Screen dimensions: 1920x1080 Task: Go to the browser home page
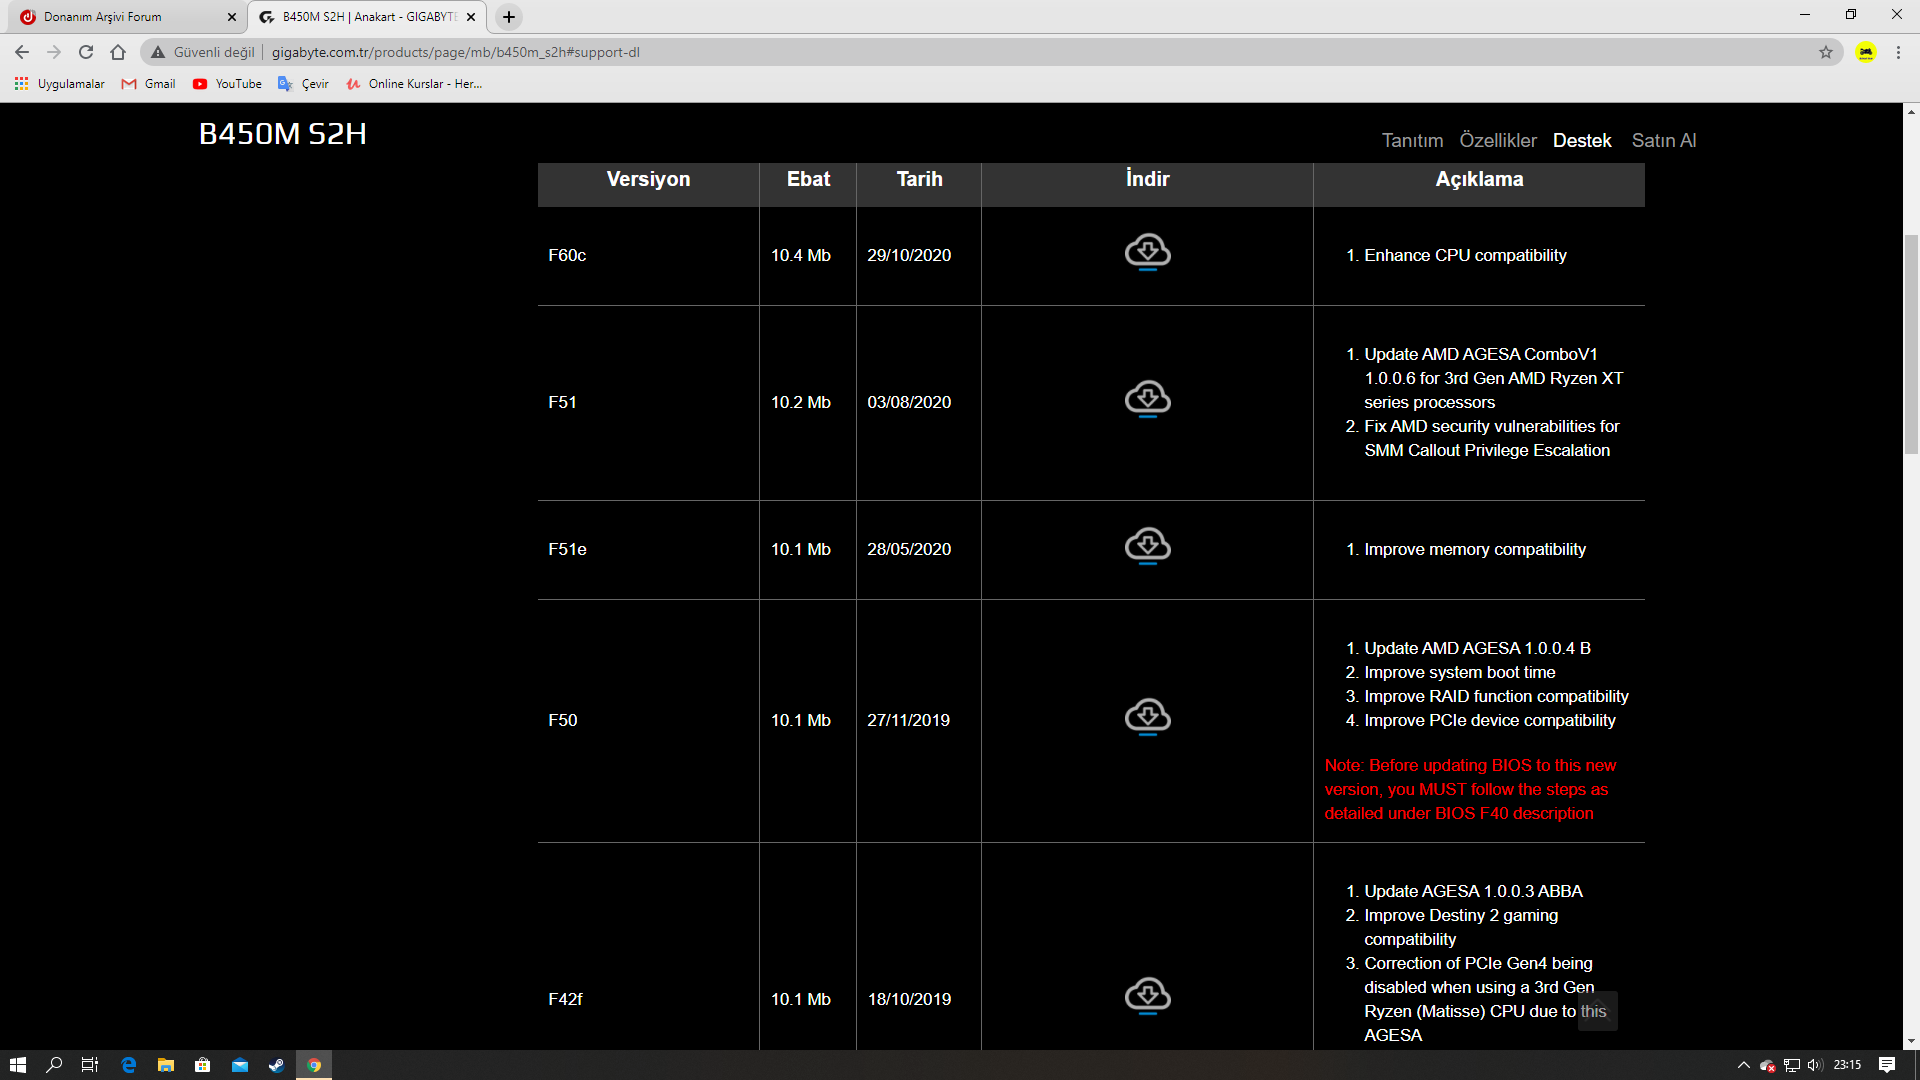click(x=118, y=52)
